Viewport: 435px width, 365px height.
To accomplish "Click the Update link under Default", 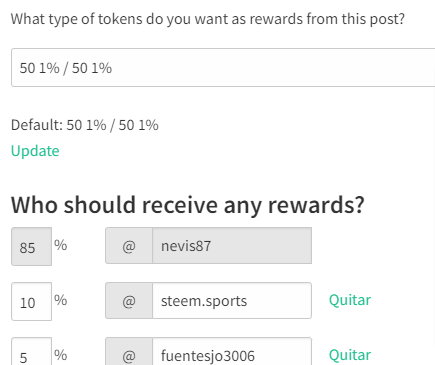I will [x=35, y=151].
